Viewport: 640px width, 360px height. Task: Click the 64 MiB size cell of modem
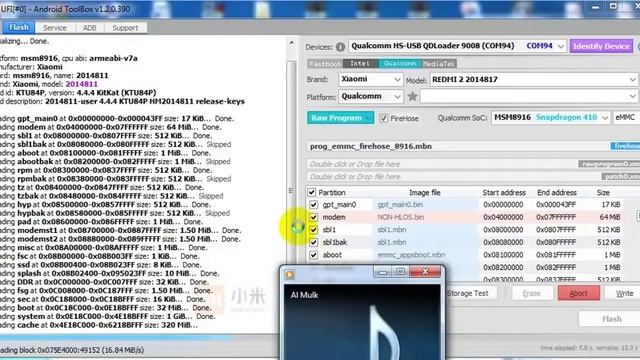610,217
